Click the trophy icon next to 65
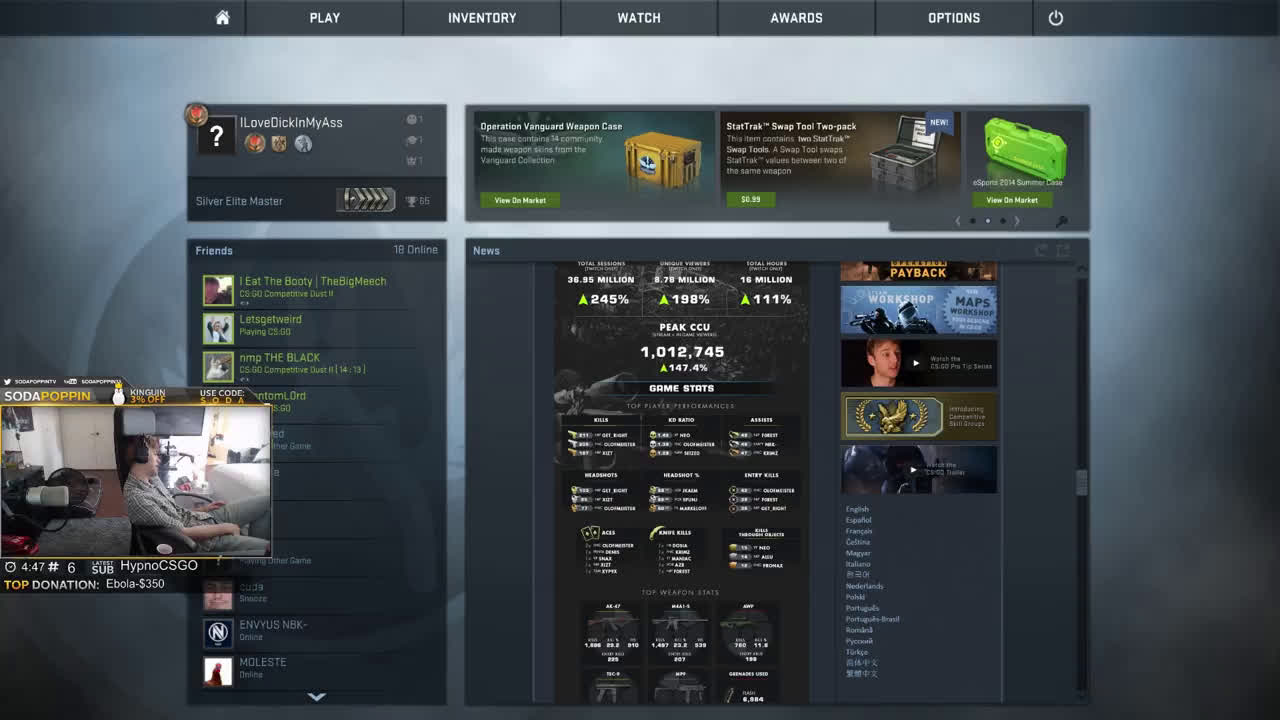This screenshot has height=720, width=1280. 411,201
